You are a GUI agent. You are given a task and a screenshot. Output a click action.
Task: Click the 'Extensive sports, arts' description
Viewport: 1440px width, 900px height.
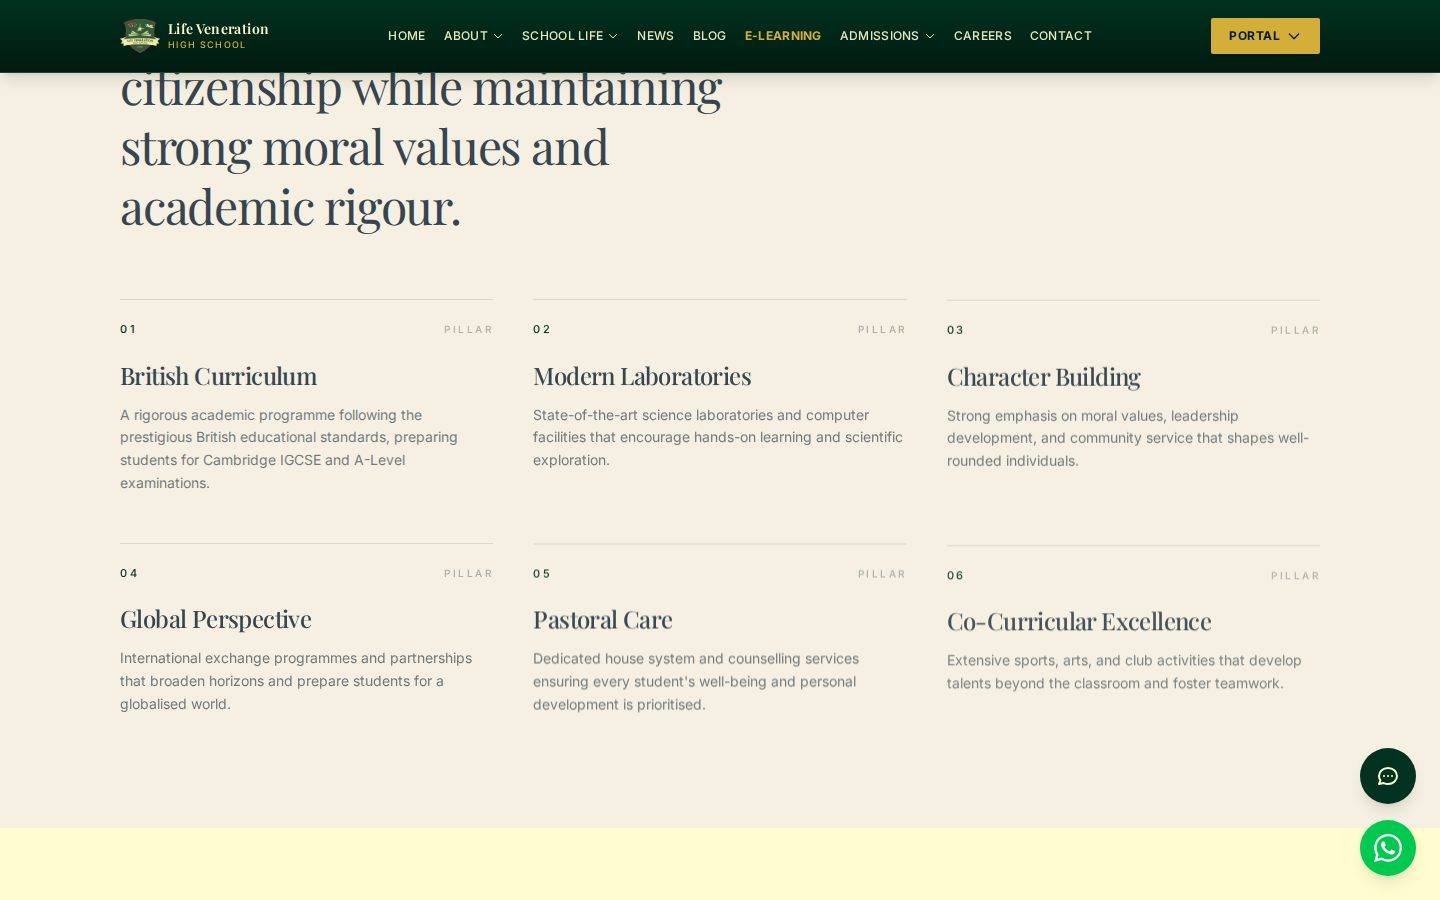[1124, 672]
